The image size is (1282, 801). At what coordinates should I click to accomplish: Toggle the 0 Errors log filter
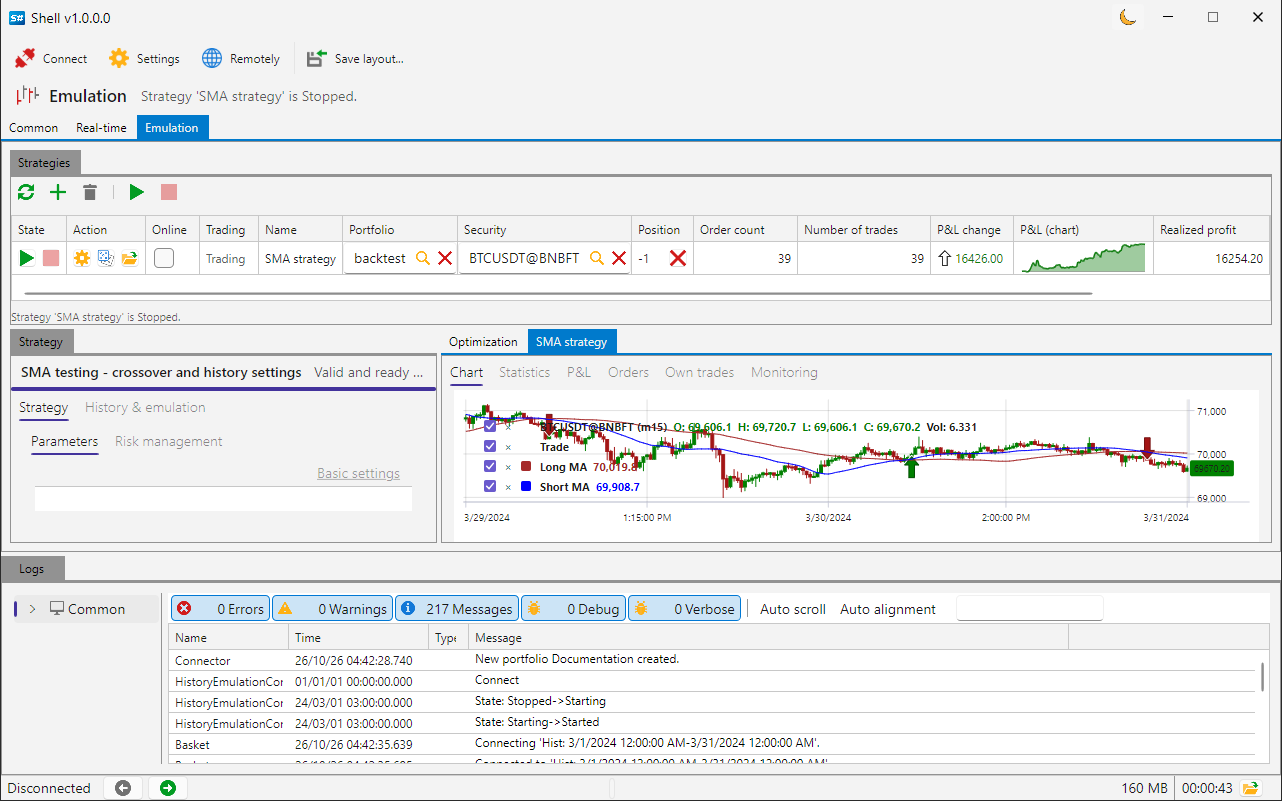(220, 608)
